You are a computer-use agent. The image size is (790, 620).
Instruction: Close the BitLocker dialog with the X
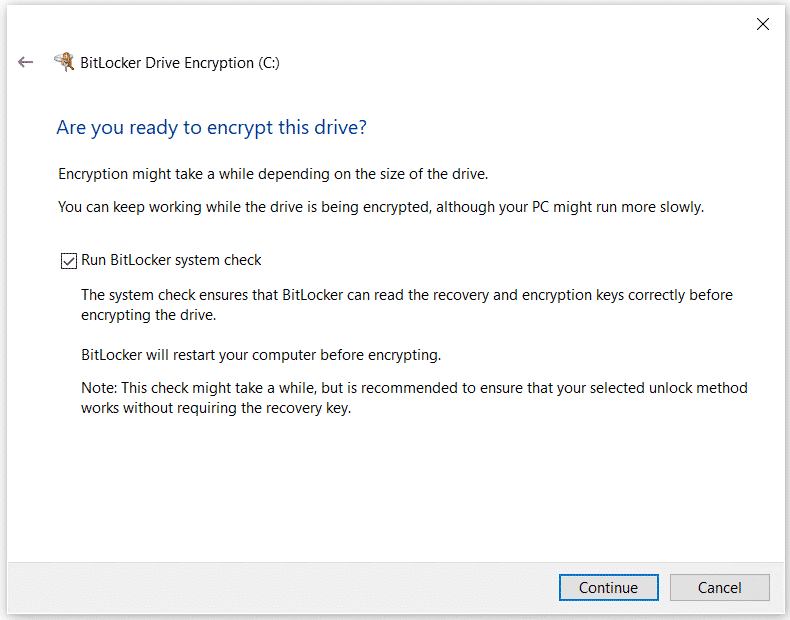[763, 24]
